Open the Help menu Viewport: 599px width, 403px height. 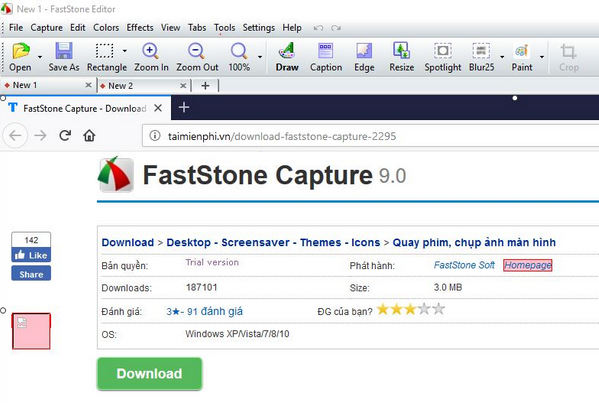tap(292, 28)
